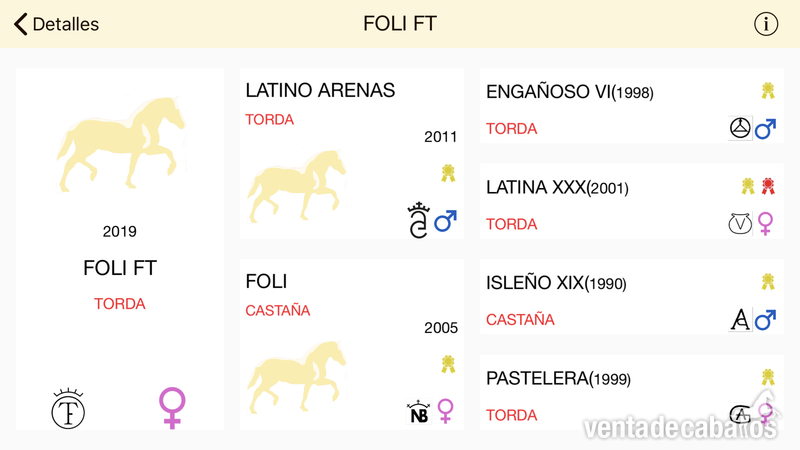
Task: Open the info icon
Action: point(766,24)
